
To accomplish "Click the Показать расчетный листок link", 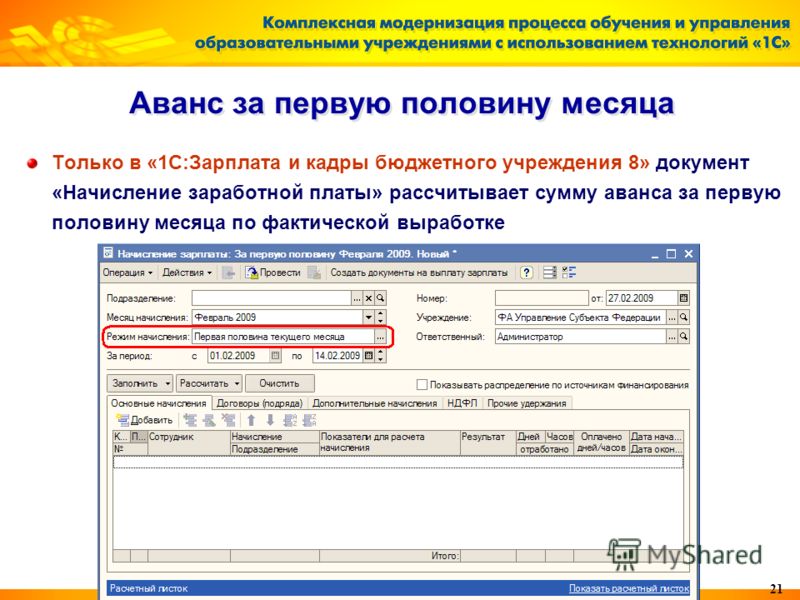I will click(629, 588).
